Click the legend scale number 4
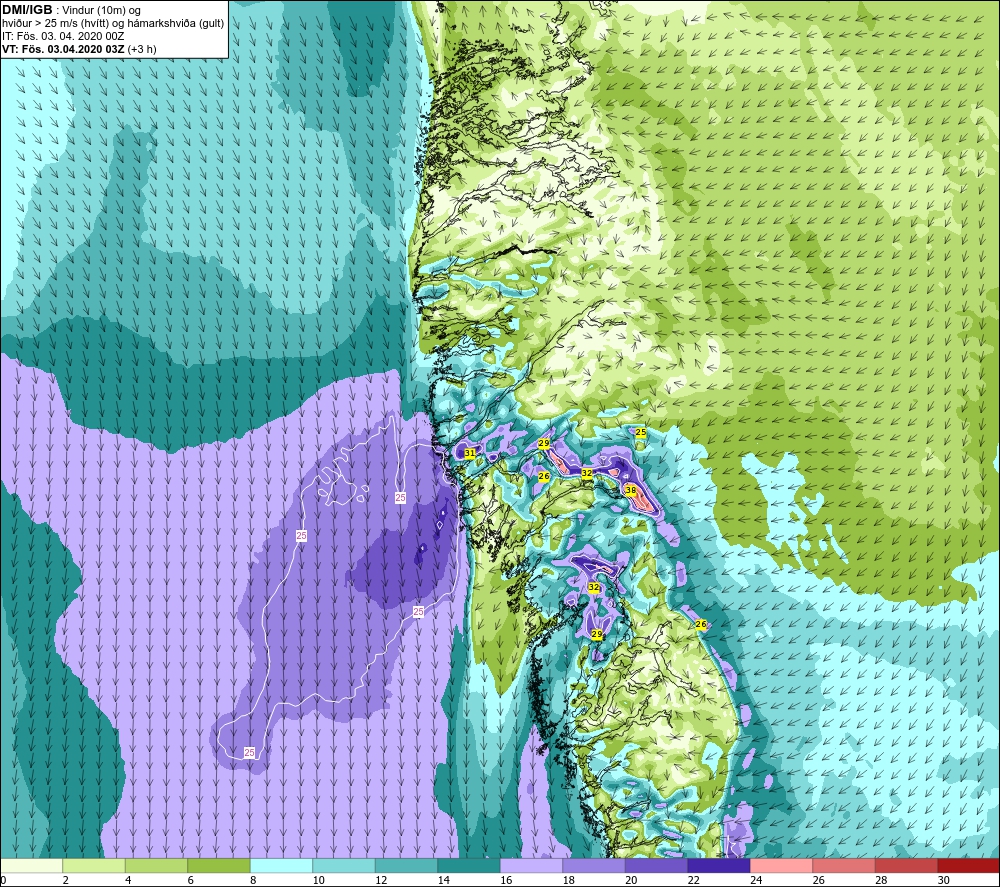Viewport: 1000px width, 887px height. tap(128, 880)
